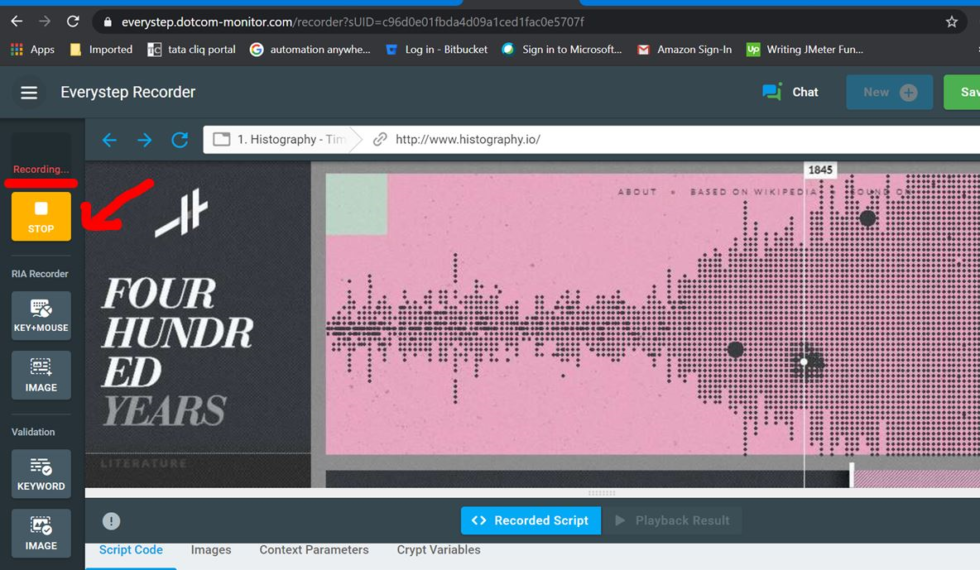This screenshot has height=570, width=980.
Task: Open the Amazon Sign-In bookmark
Action: coord(684,49)
